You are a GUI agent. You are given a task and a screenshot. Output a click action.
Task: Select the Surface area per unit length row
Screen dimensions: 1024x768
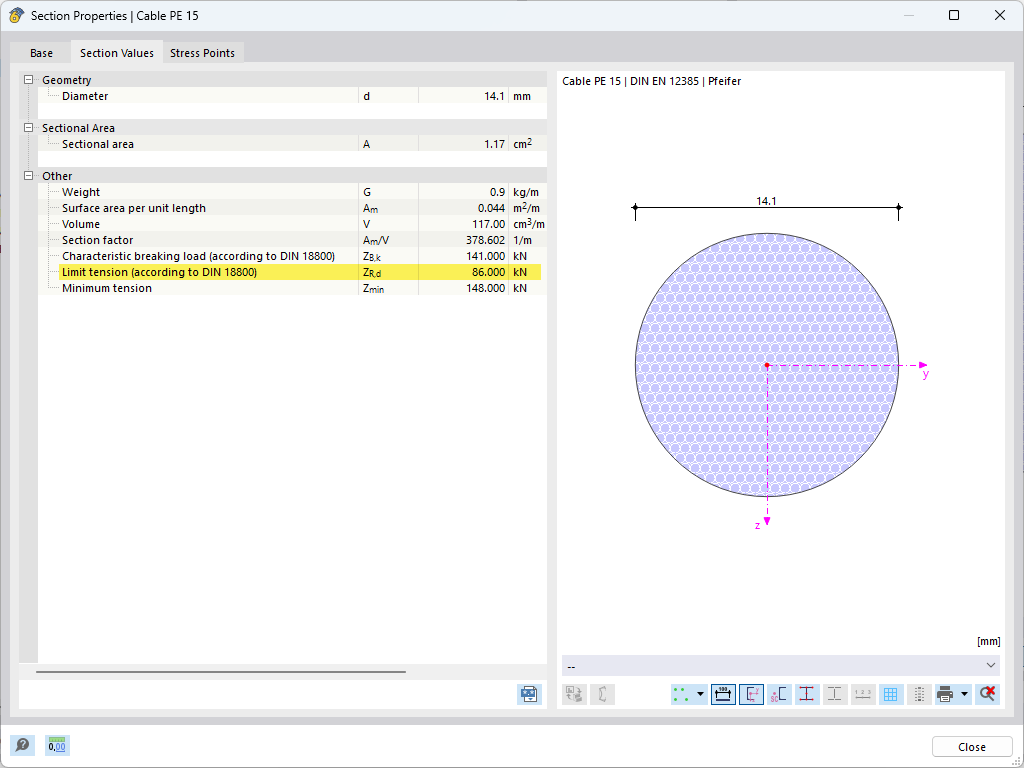[x=292, y=208]
